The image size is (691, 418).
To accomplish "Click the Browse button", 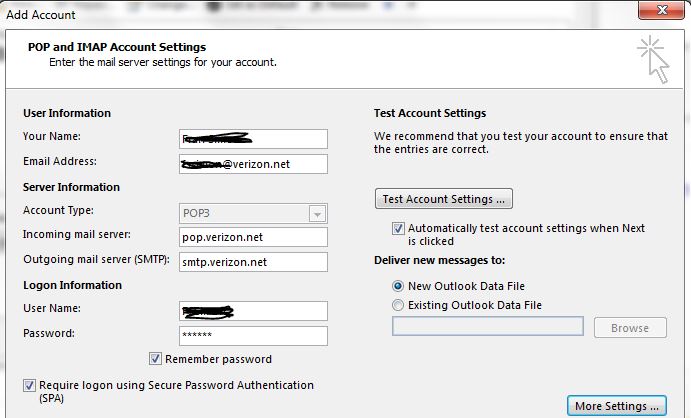I will pyautogui.click(x=629, y=327).
